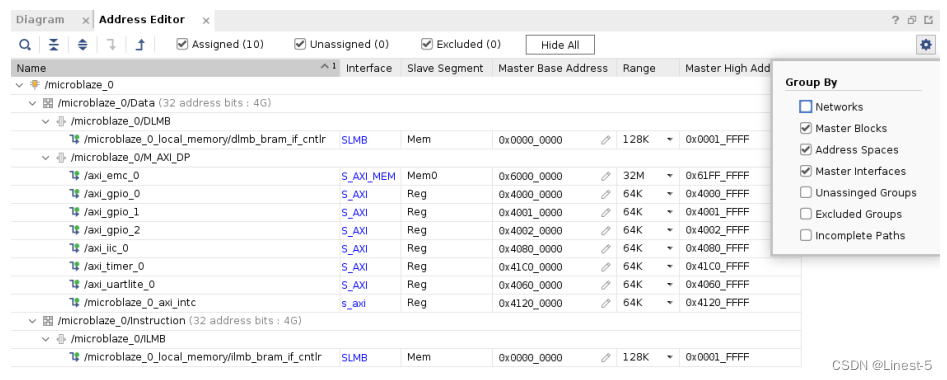
Task: Click pencil icon next to 0x4000_0000
Action: [x=605, y=195]
